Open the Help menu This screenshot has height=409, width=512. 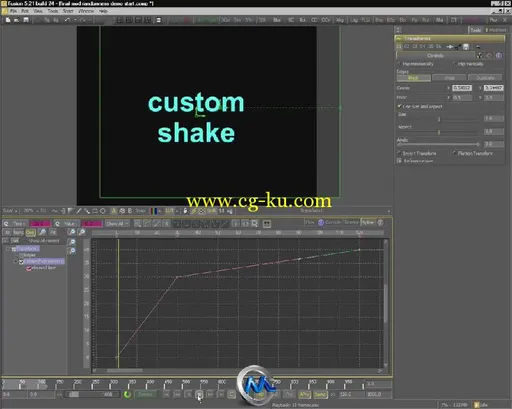click(103, 11)
